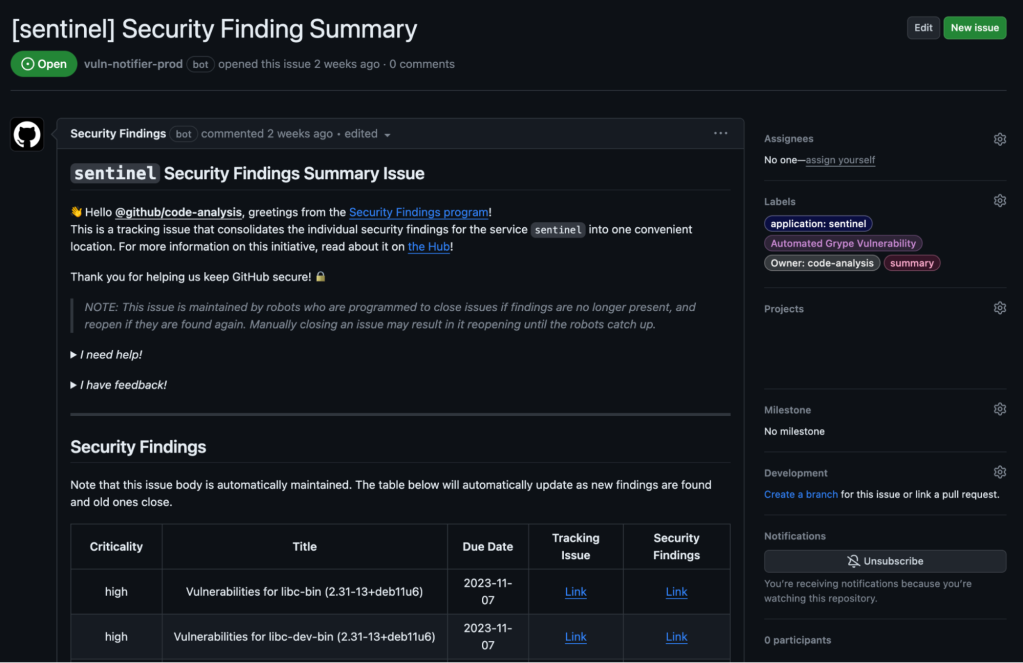
Task: Open the Security Findings program link
Action: 418,211
